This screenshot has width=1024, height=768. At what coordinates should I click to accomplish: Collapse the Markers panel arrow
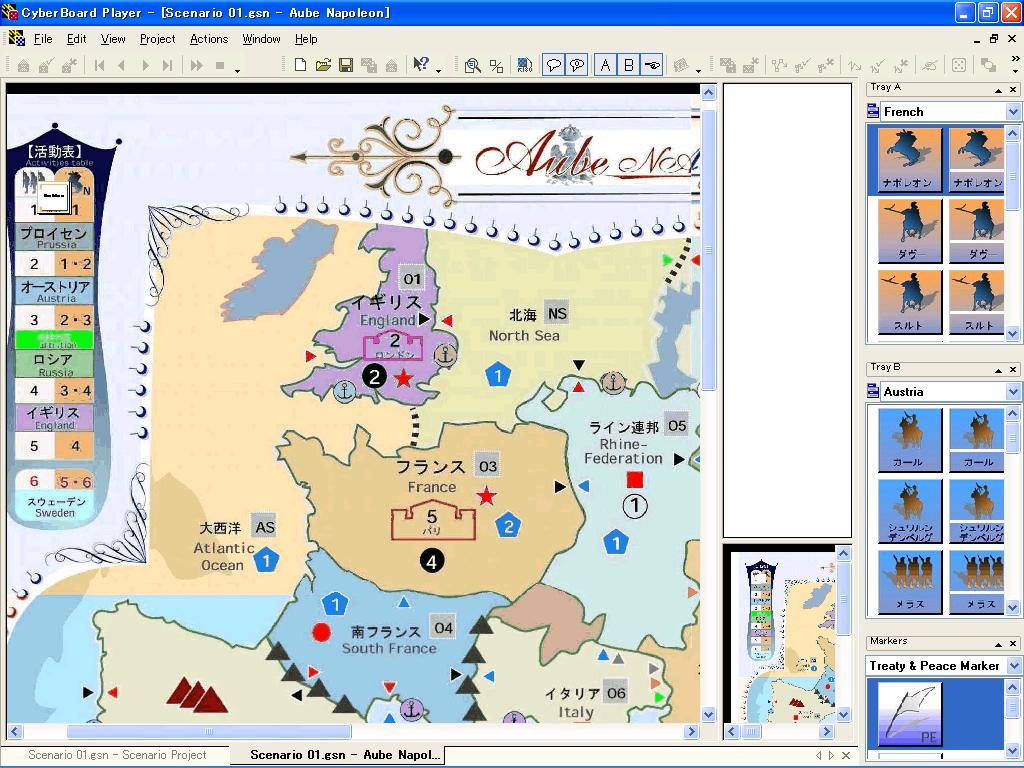pos(998,644)
